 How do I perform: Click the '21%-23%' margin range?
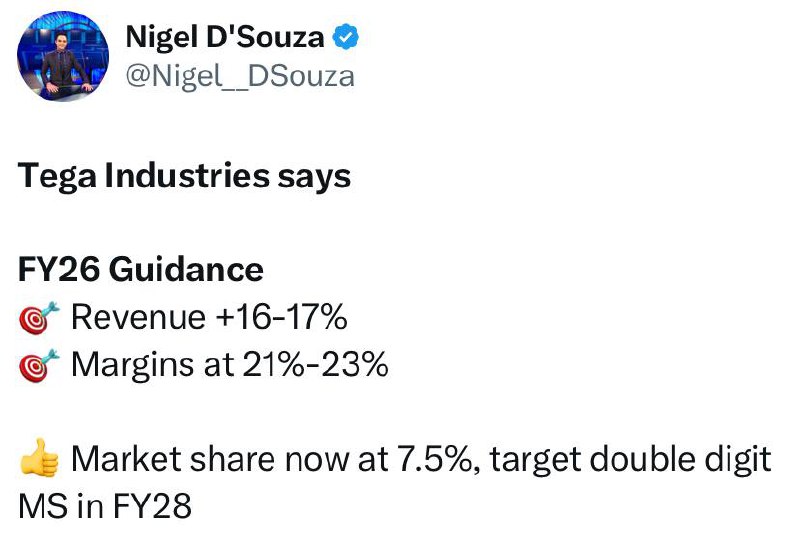pyautogui.click(x=315, y=364)
